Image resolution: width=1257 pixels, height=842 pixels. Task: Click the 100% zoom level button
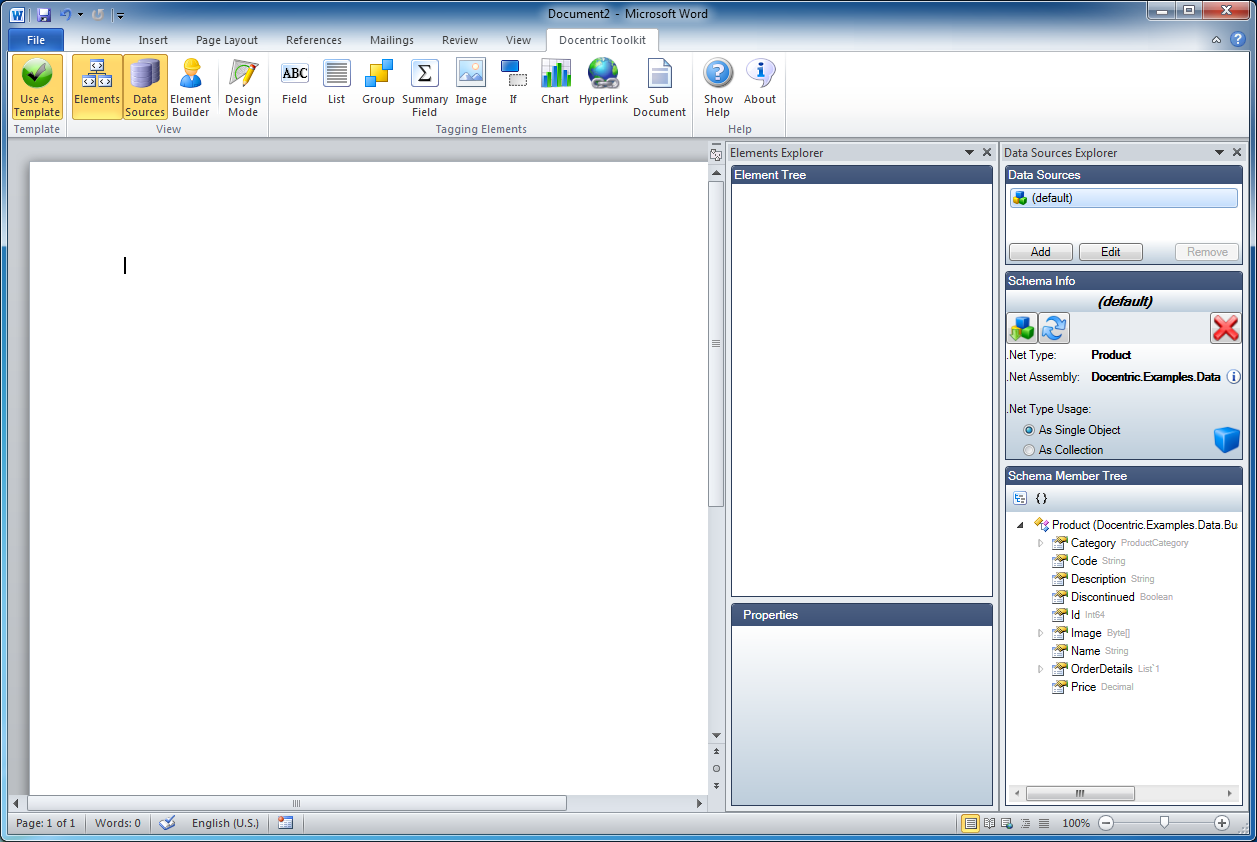pos(1076,823)
